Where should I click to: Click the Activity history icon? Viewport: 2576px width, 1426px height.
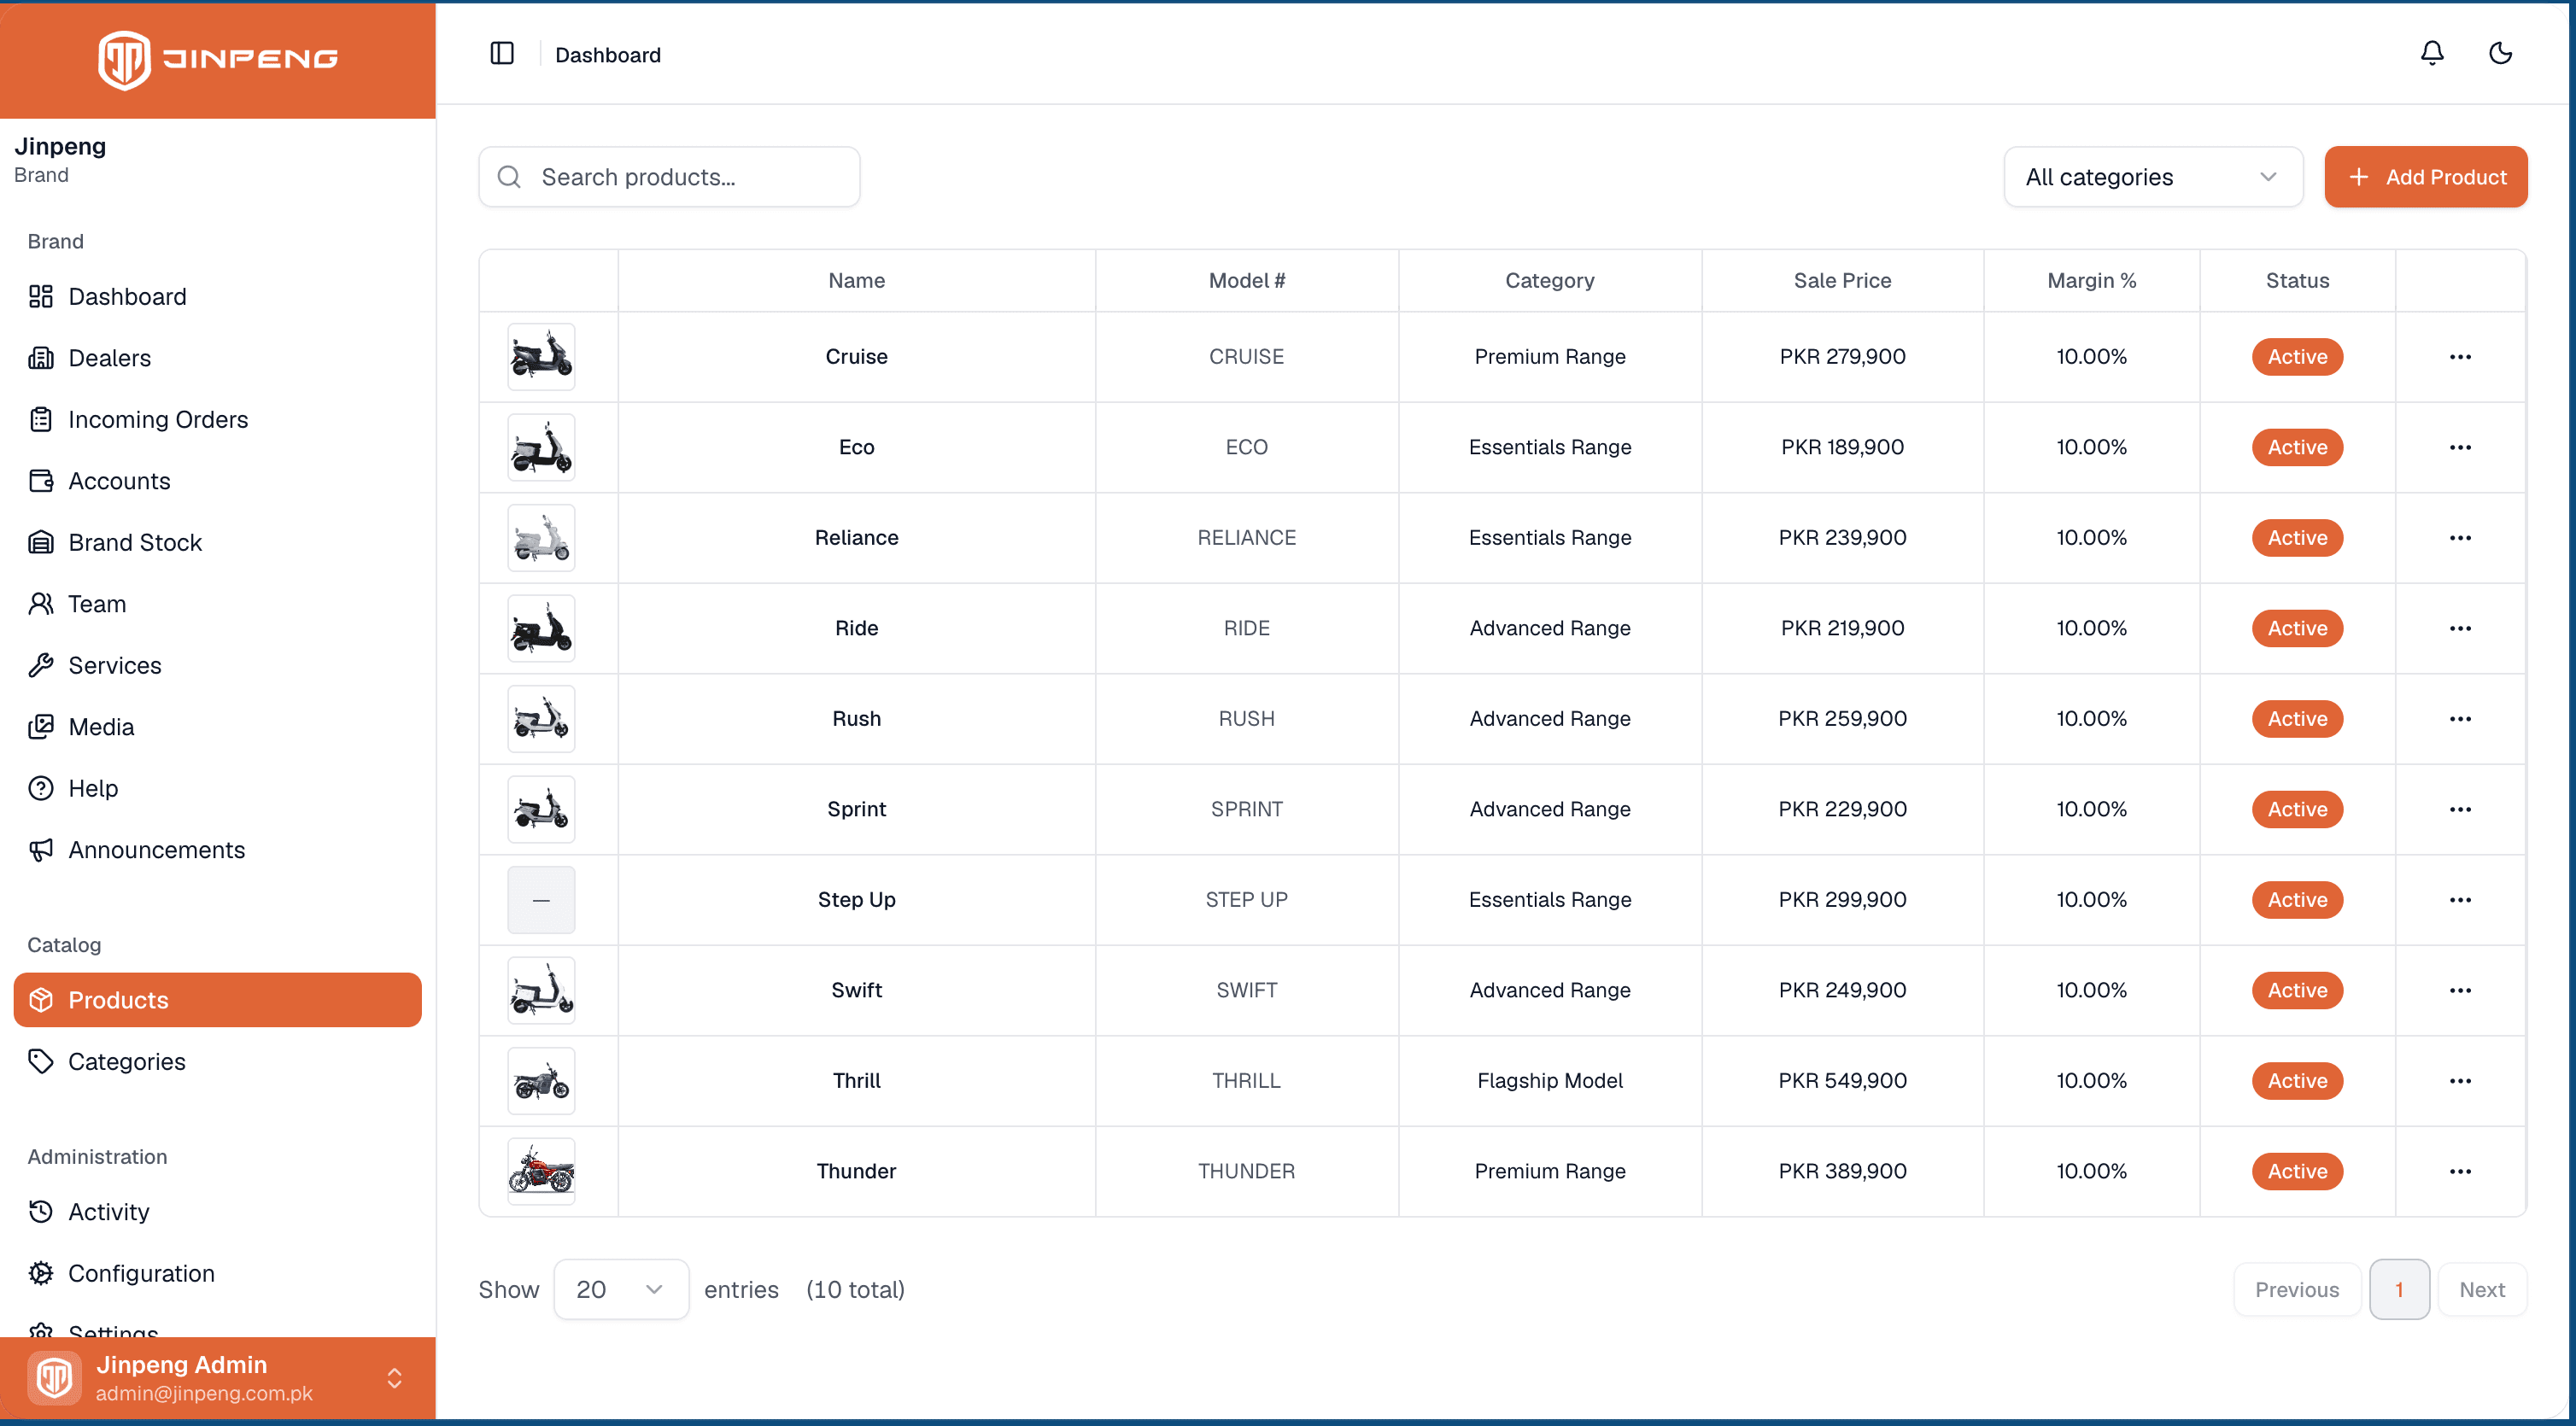click(41, 1212)
